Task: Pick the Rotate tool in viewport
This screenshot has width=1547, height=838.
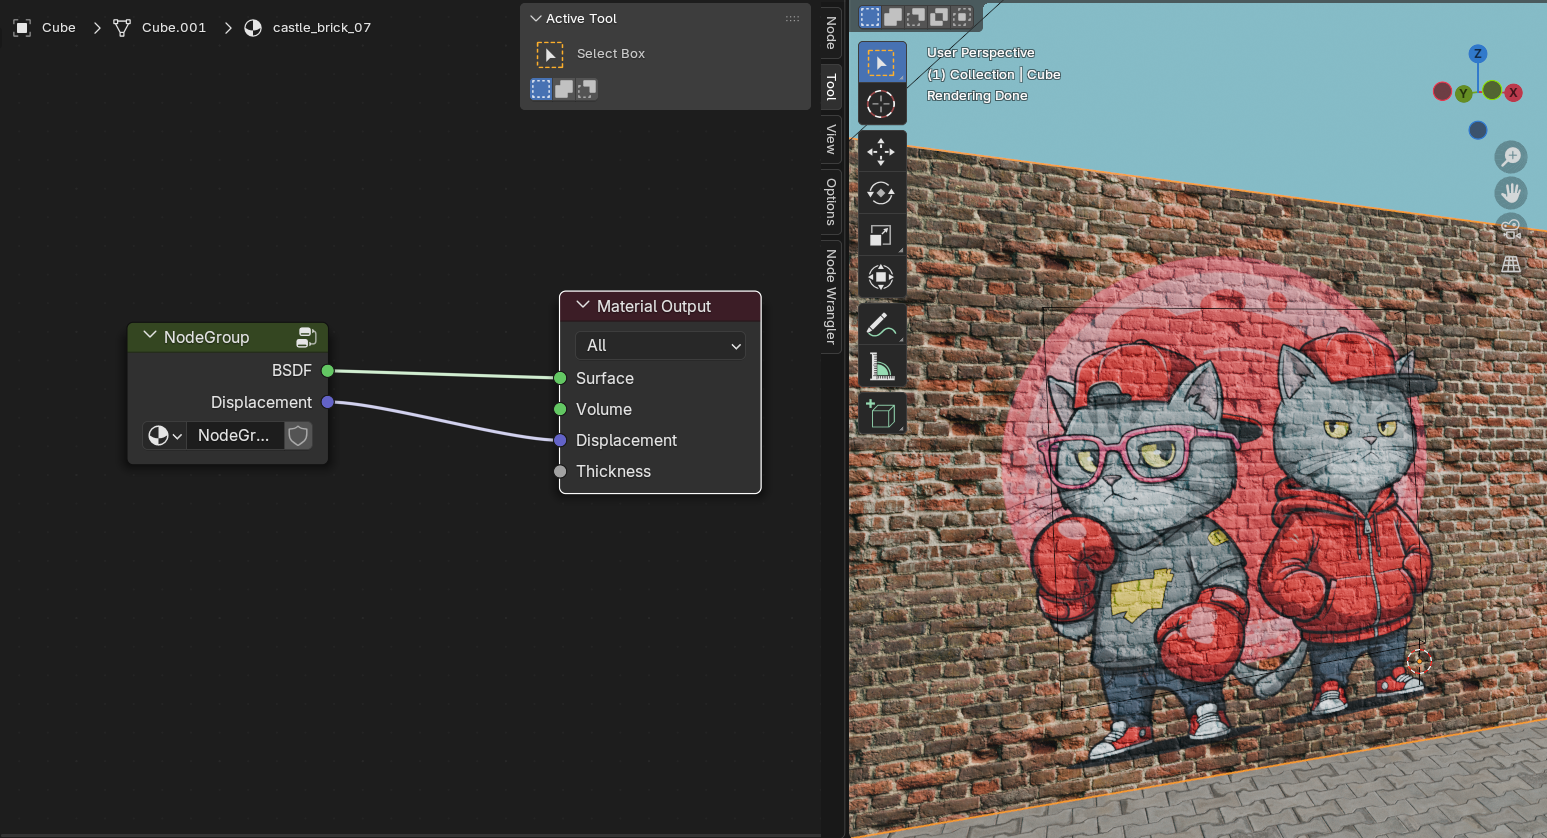Action: [881, 193]
